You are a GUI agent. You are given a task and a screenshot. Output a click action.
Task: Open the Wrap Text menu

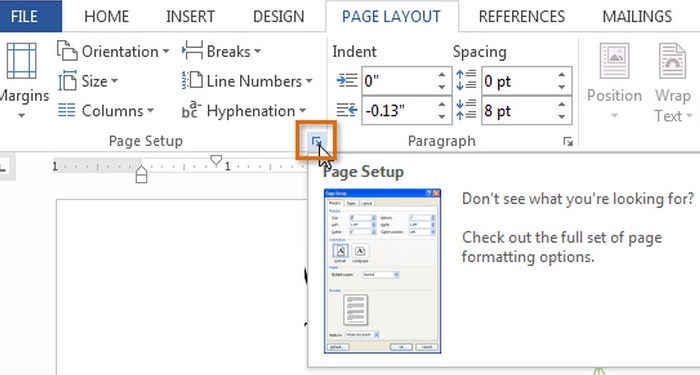673,83
